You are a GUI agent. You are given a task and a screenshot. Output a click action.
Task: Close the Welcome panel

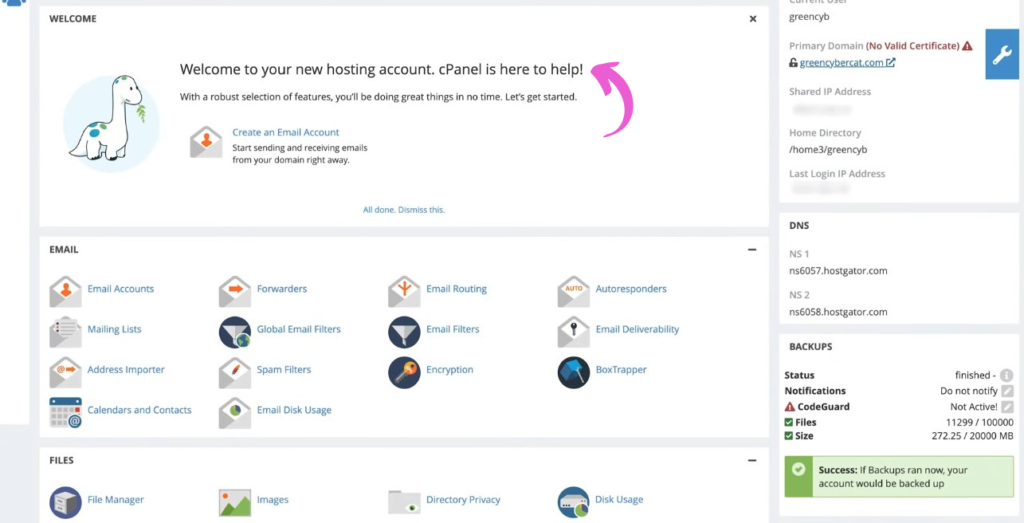(x=752, y=19)
